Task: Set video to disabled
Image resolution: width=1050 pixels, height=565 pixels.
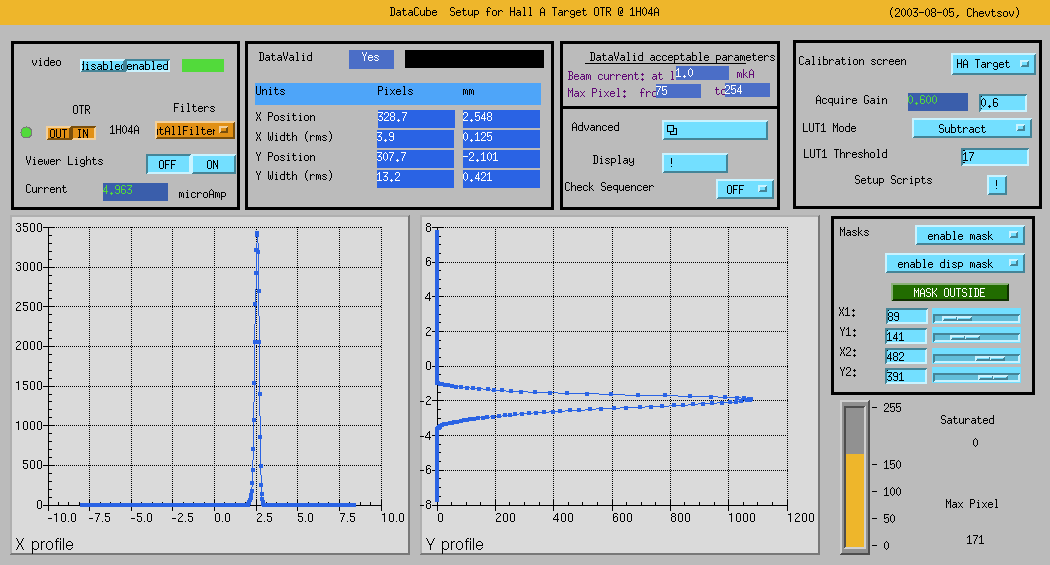Action: tap(102, 66)
